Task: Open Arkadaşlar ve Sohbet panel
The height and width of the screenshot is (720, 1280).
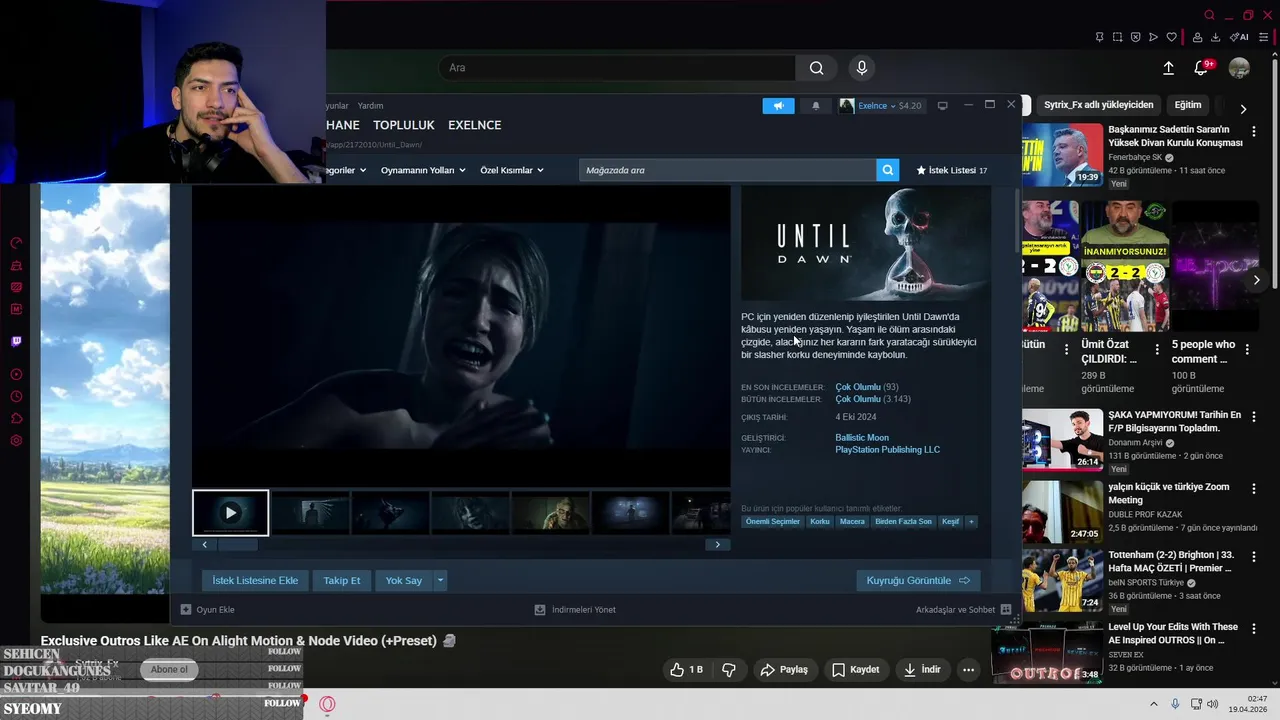Action: (964, 609)
